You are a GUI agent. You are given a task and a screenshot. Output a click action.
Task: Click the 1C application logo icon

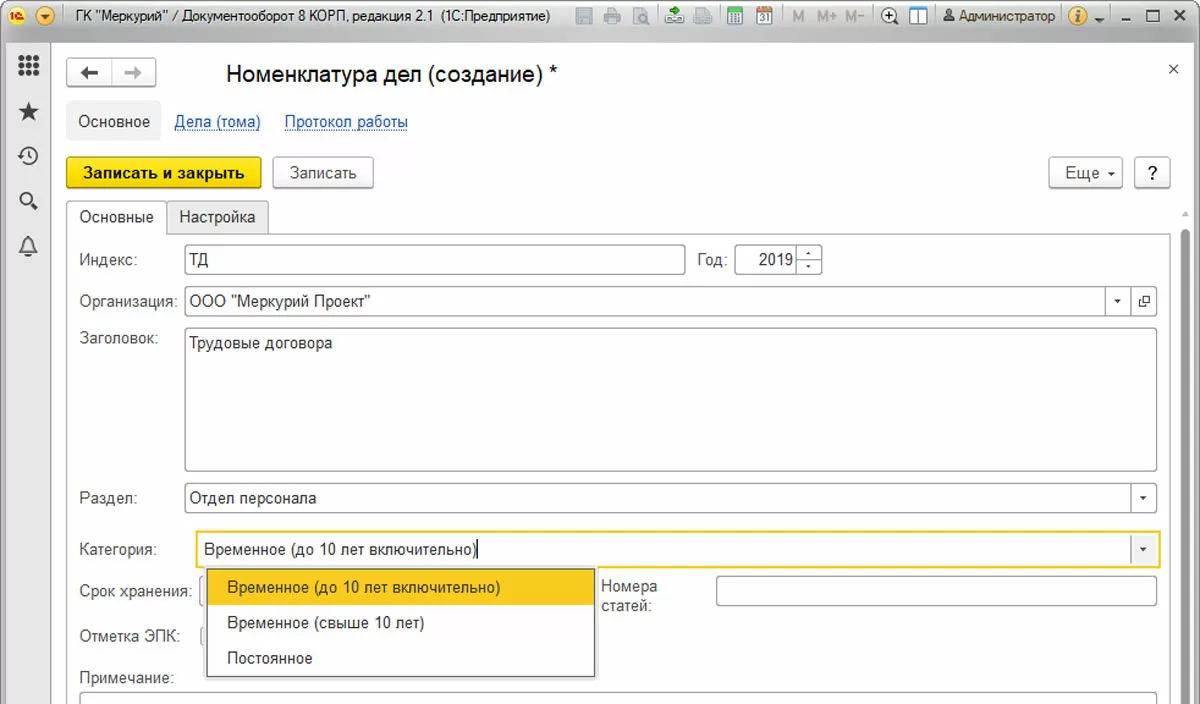pos(17,16)
